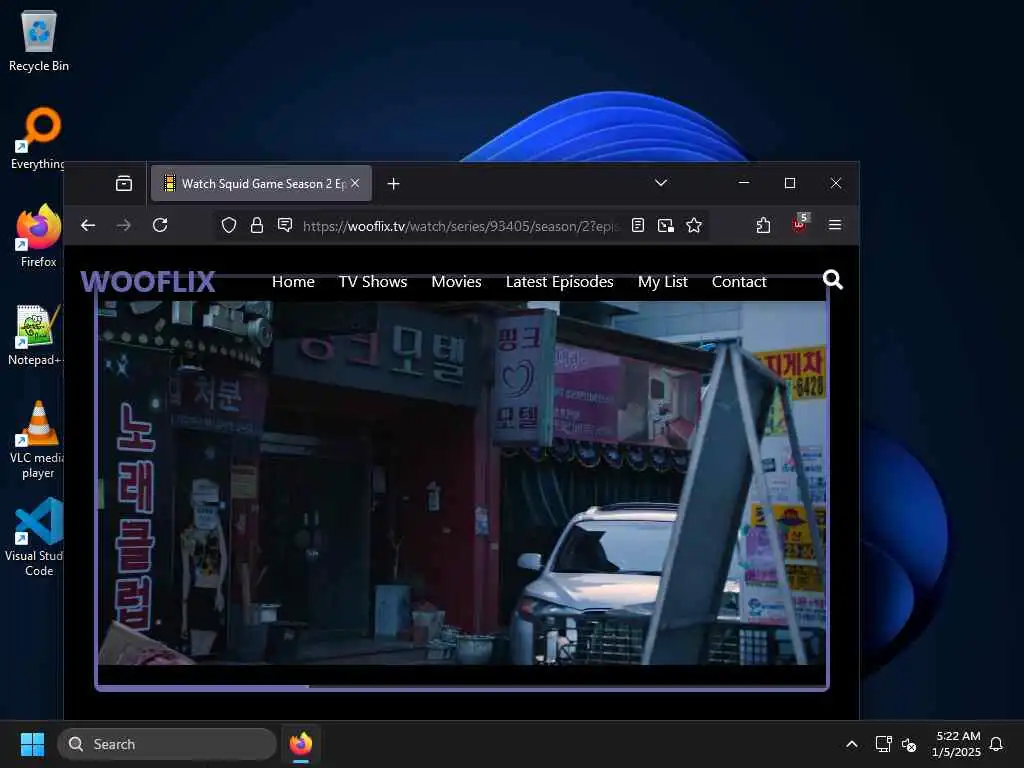Open picture-in-picture from address bar icon
1024x768 pixels.
[665, 225]
